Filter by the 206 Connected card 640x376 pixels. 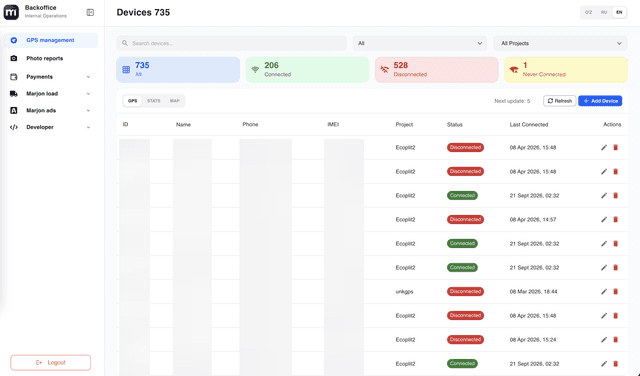(307, 70)
